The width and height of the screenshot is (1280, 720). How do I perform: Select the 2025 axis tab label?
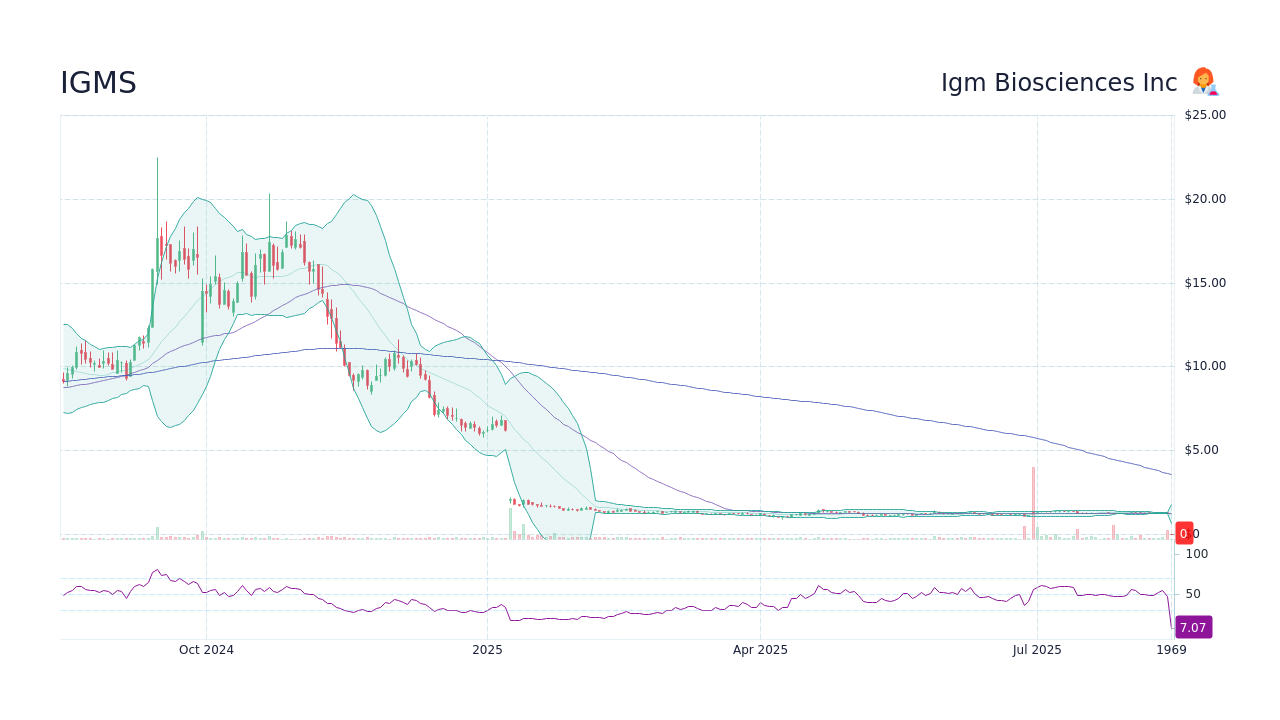coord(486,649)
